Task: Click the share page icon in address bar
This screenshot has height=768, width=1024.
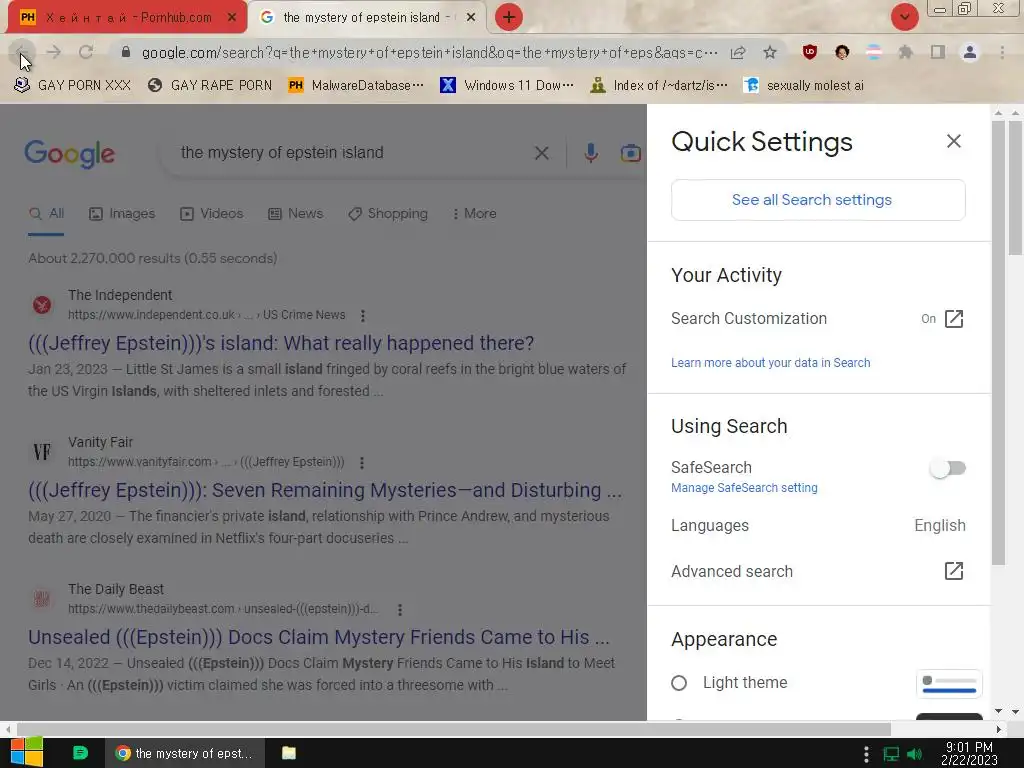Action: [x=738, y=52]
